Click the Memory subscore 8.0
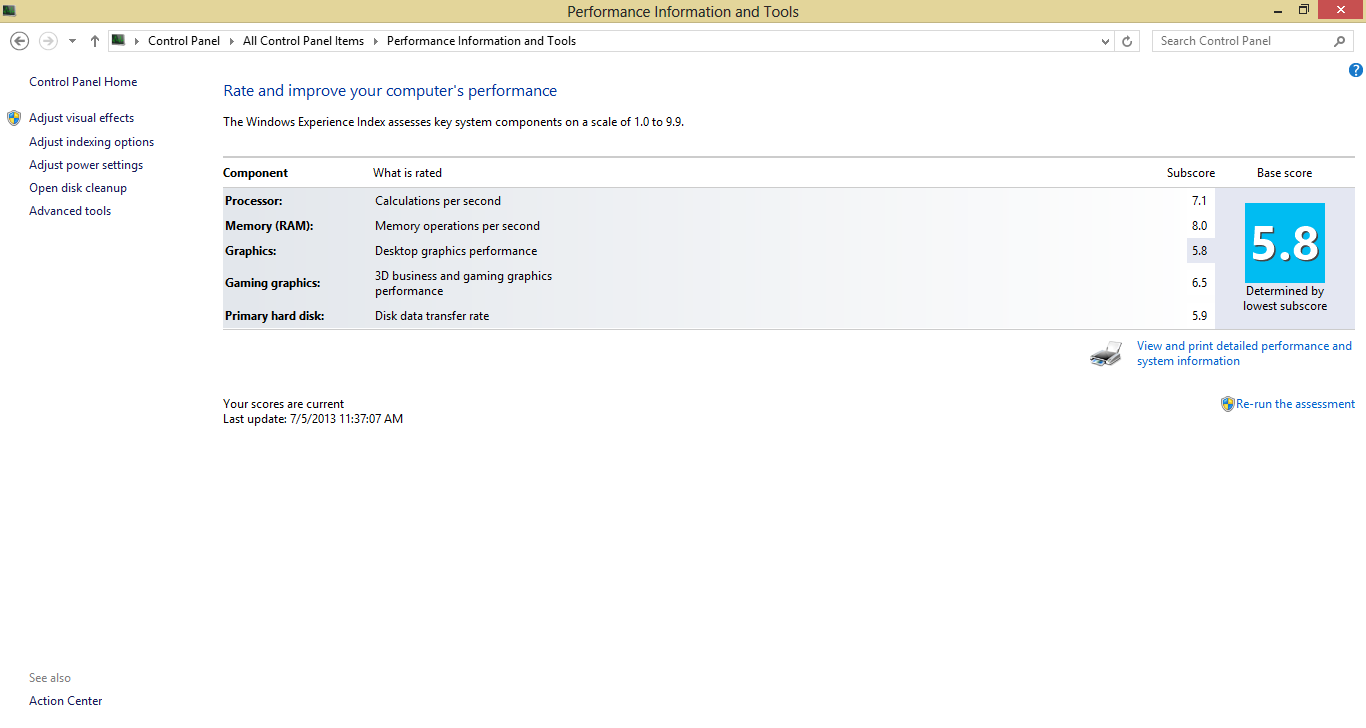1366x728 pixels. click(x=1199, y=226)
